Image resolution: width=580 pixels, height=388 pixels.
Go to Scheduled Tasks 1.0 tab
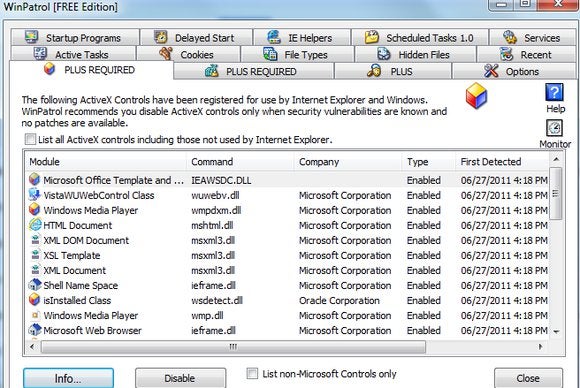(x=419, y=37)
